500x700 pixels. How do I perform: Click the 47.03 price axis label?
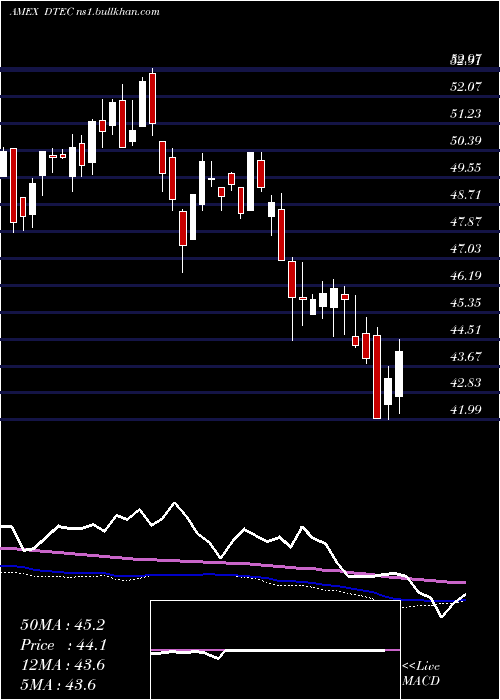tap(466, 249)
